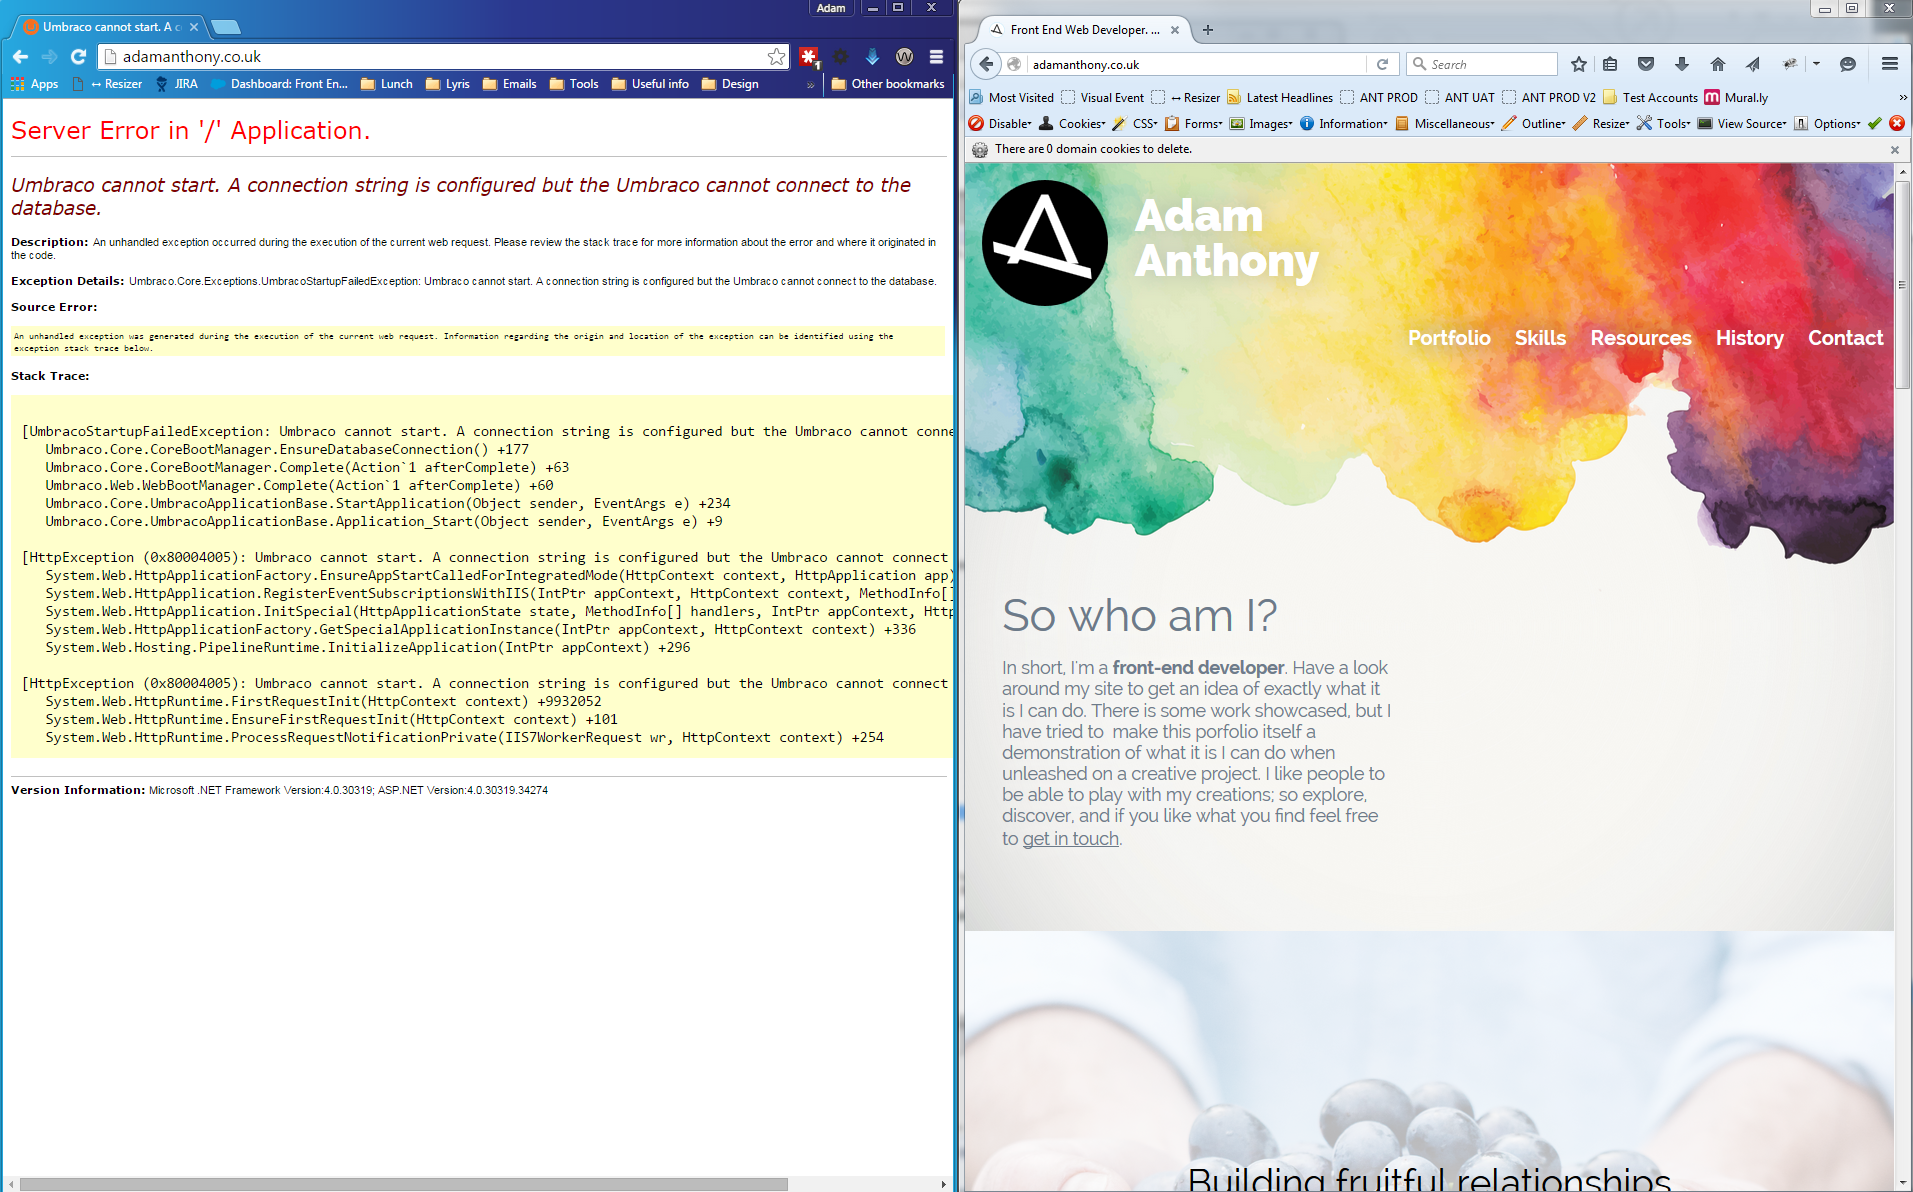This screenshot has width=1913, height=1192.
Task: Click the blue arrow extension in Chrome
Action: tap(872, 57)
